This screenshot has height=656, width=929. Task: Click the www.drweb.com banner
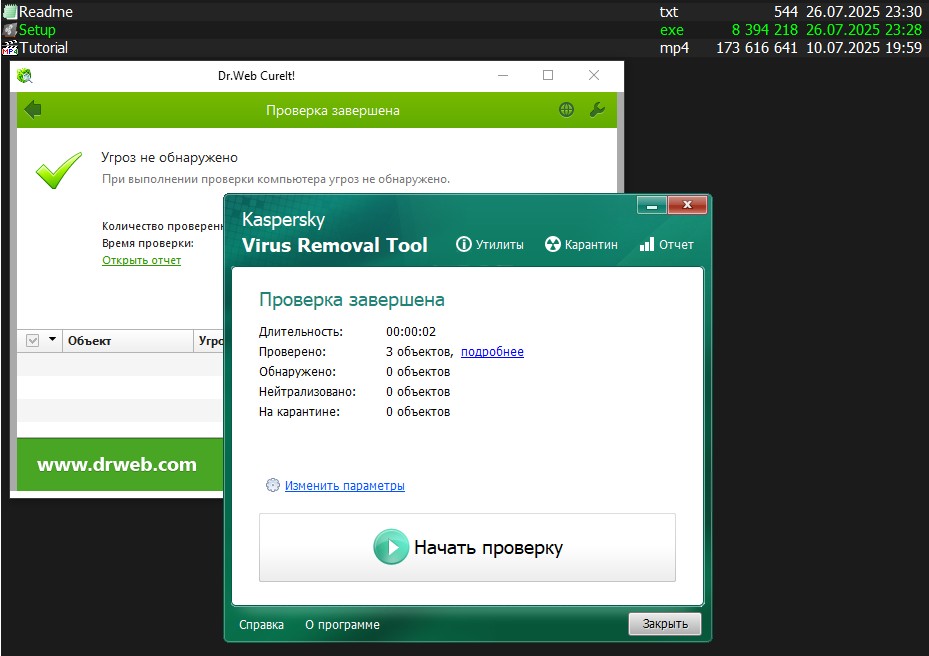pyautogui.click(x=117, y=465)
